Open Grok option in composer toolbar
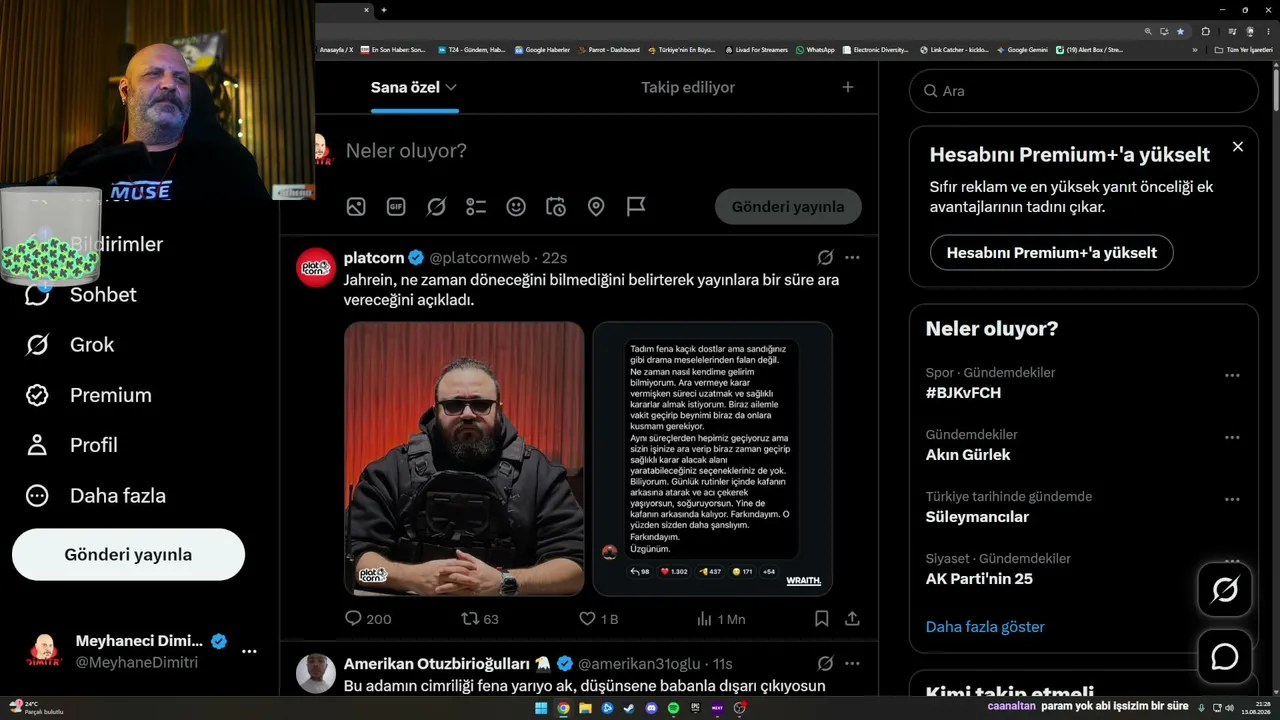This screenshot has width=1280, height=720. (436, 207)
